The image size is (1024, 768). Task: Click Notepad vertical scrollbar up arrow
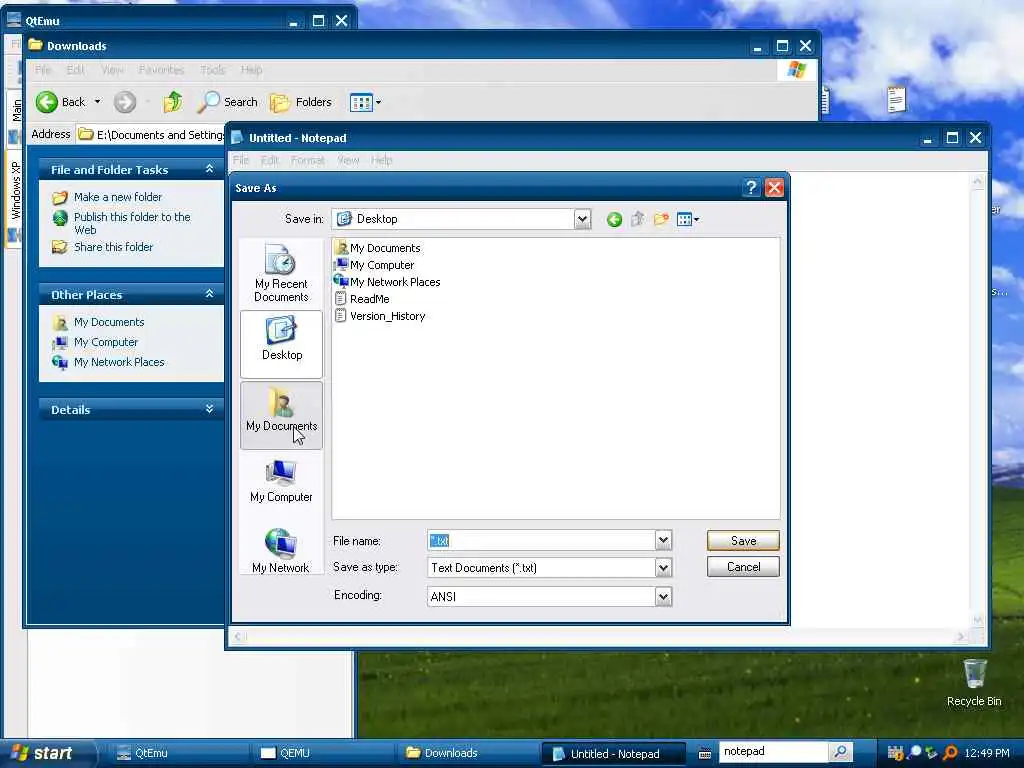tap(978, 181)
